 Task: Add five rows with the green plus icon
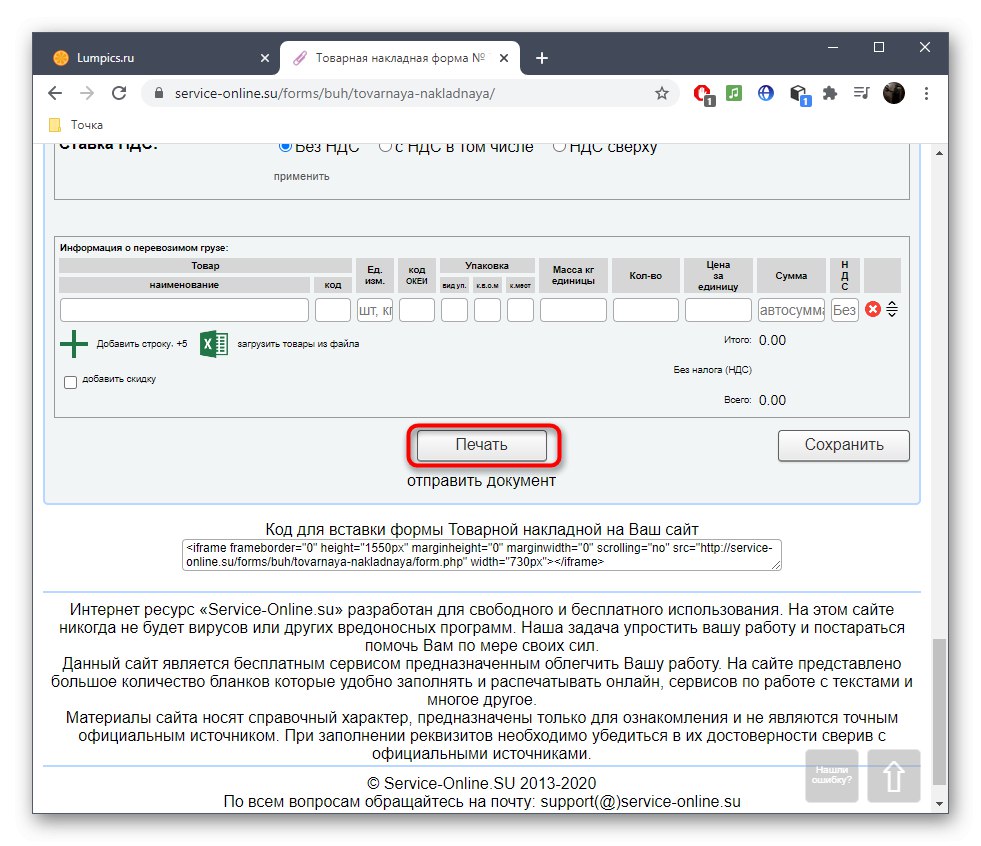[x=73, y=342]
